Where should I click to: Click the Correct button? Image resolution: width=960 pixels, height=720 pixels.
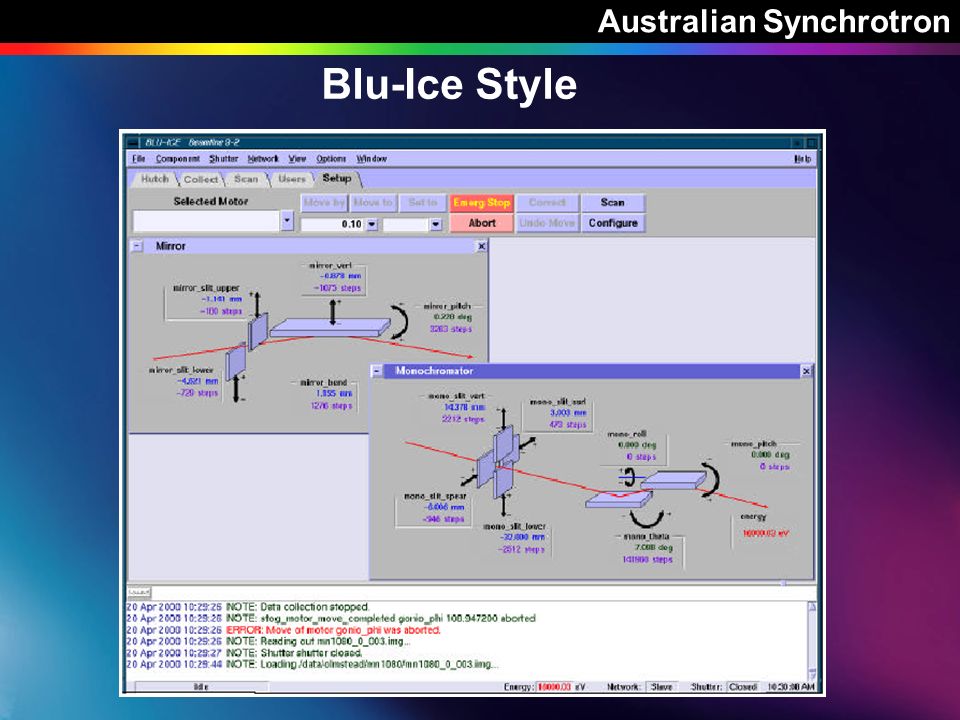tap(547, 203)
